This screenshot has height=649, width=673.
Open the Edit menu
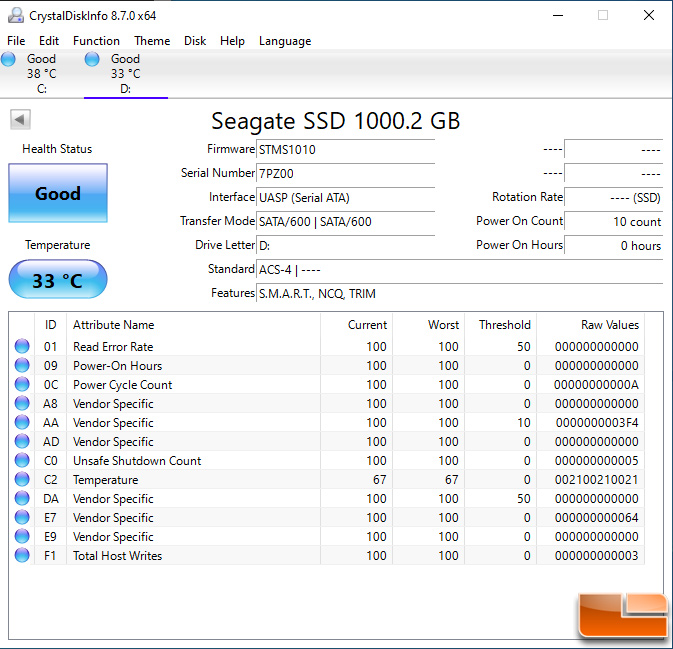49,41
